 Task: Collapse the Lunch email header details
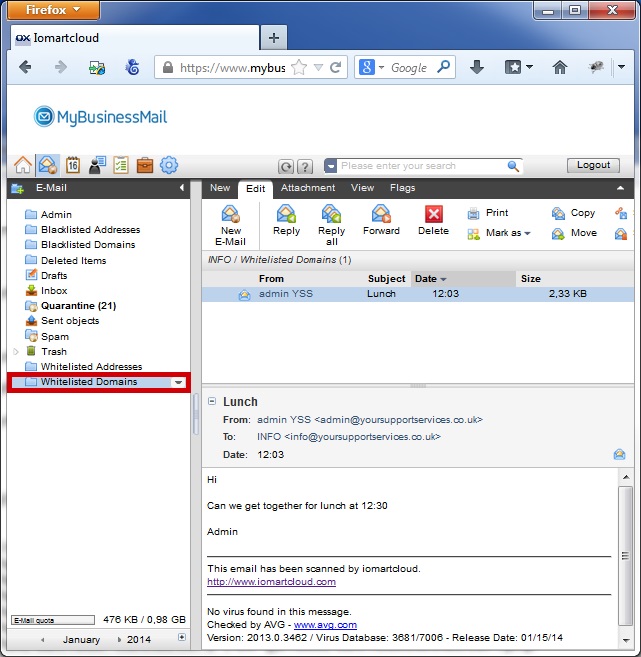tap(212, 402)
